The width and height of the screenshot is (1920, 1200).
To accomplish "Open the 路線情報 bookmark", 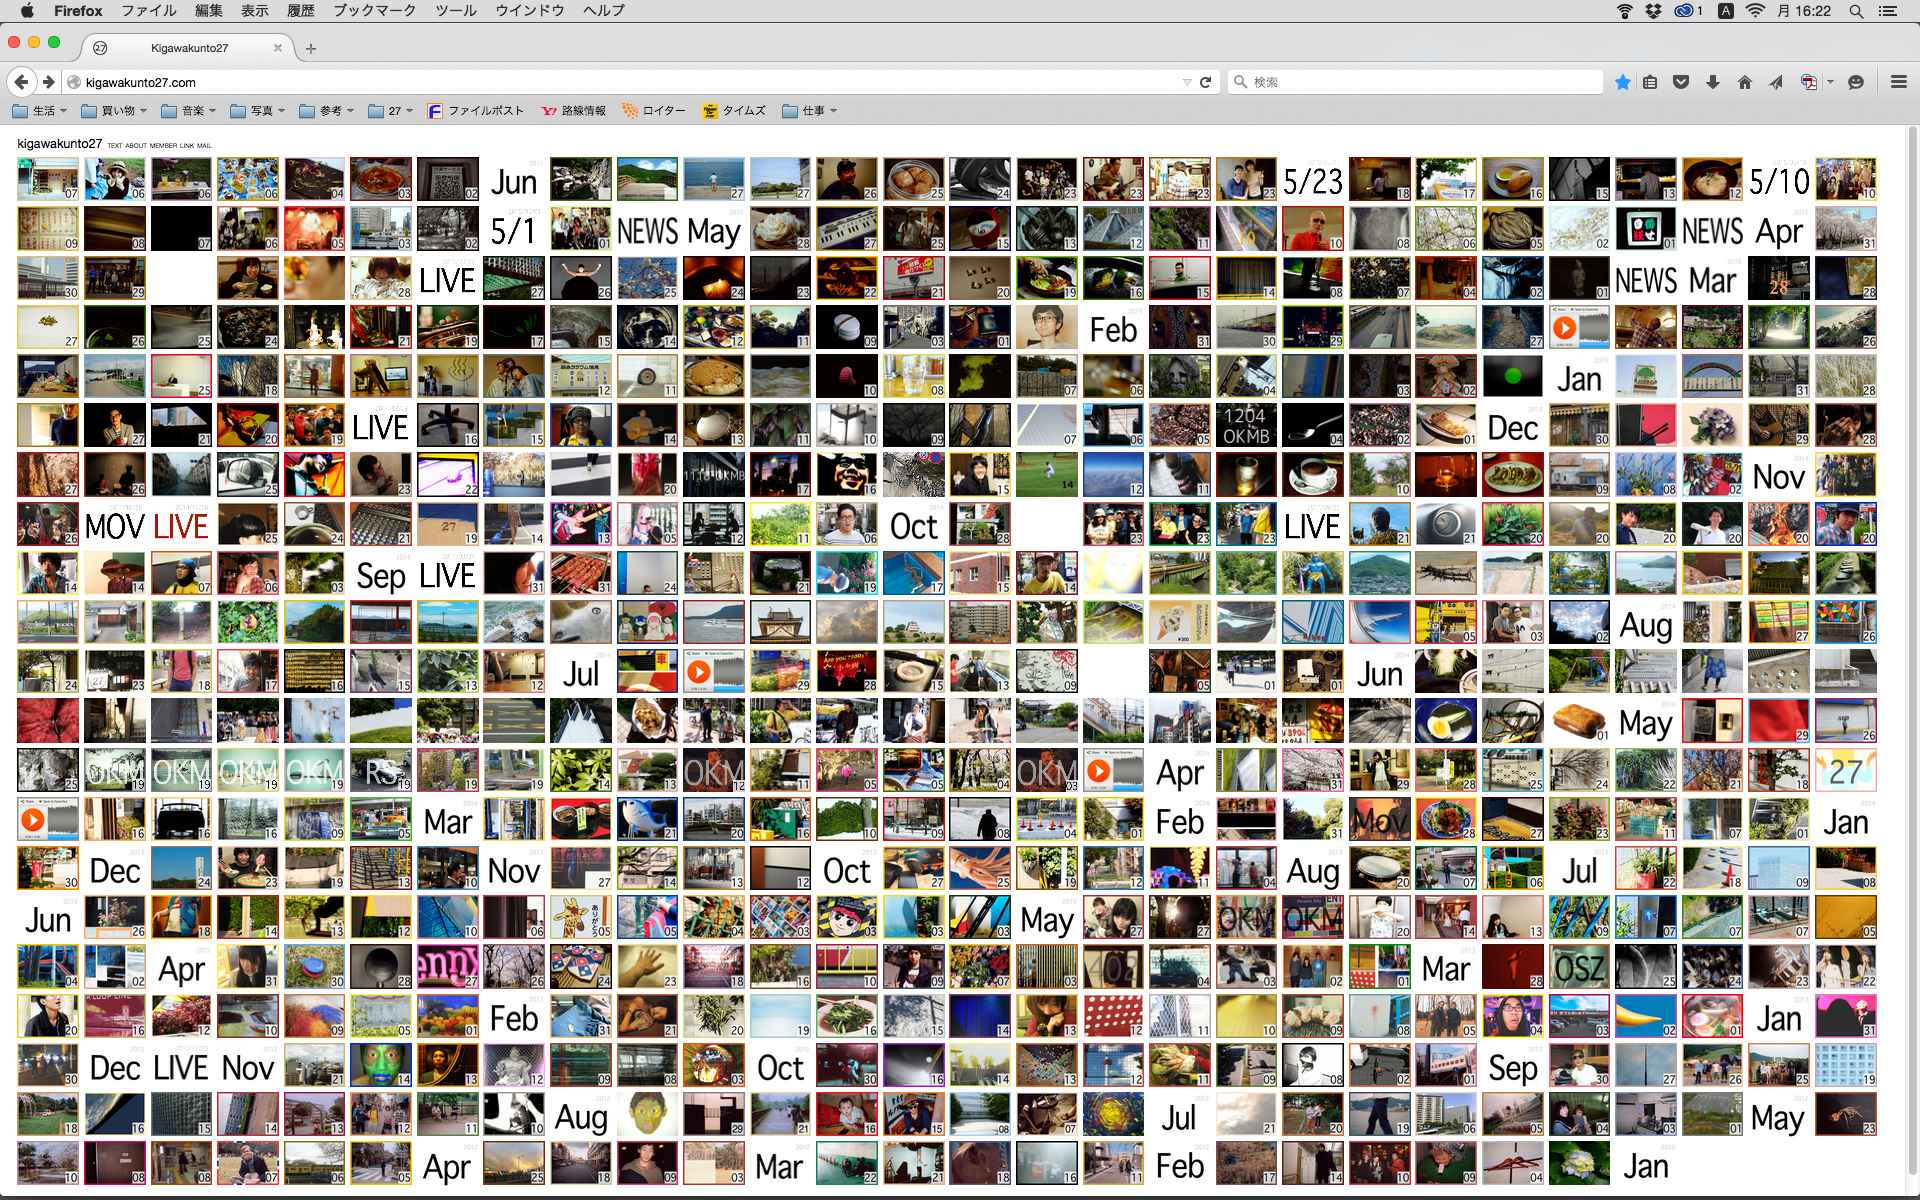I will [x=574, y=111].
